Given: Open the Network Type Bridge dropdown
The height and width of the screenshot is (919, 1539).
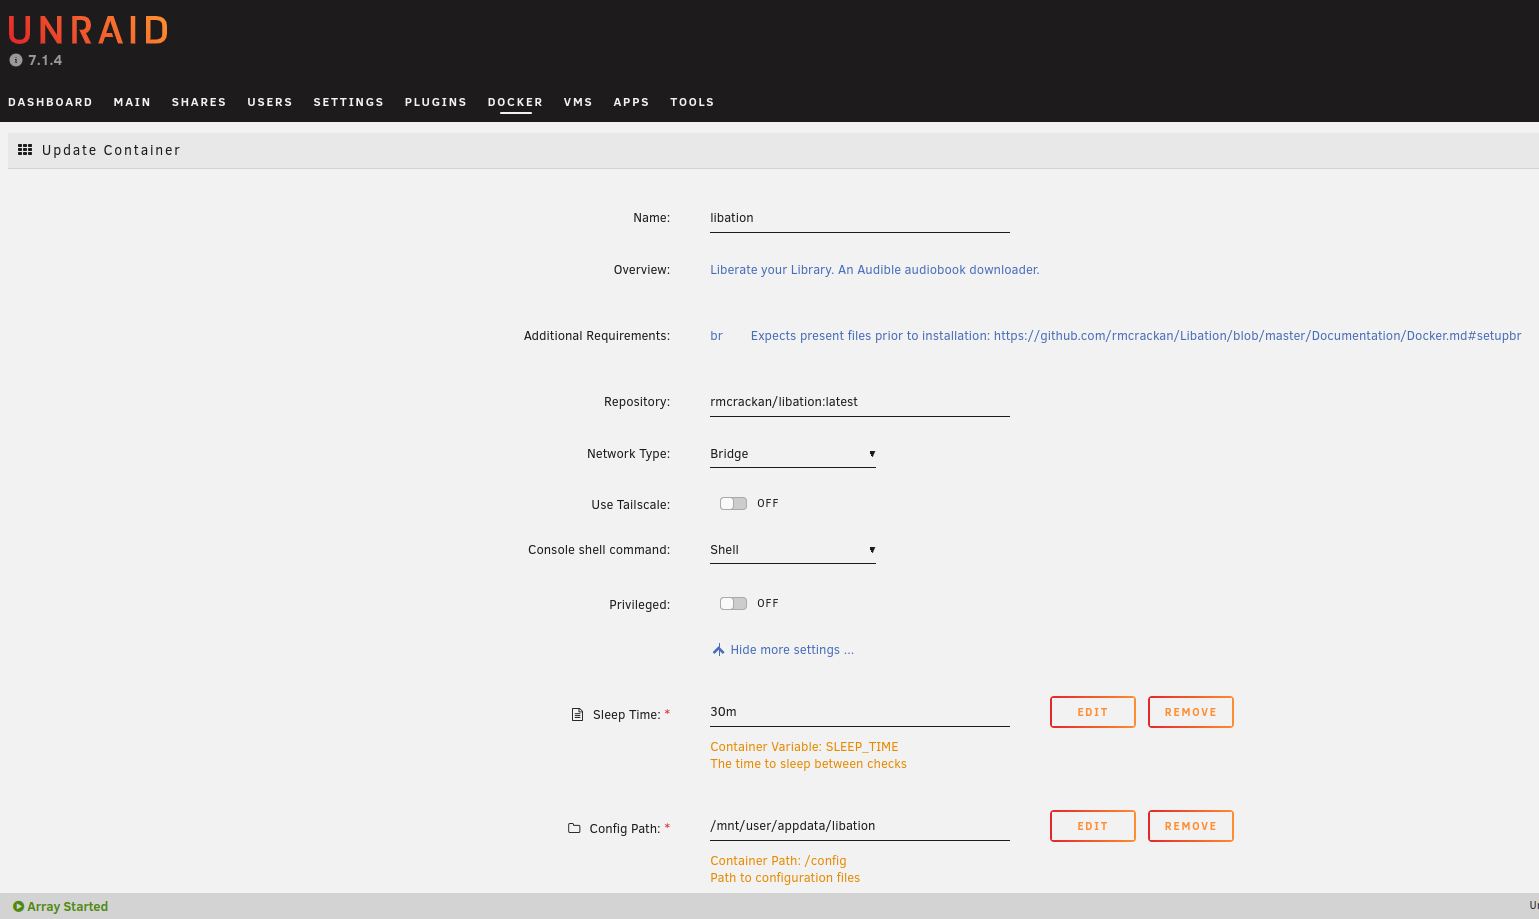Looking at the screenshot, I should coord(793,454).
